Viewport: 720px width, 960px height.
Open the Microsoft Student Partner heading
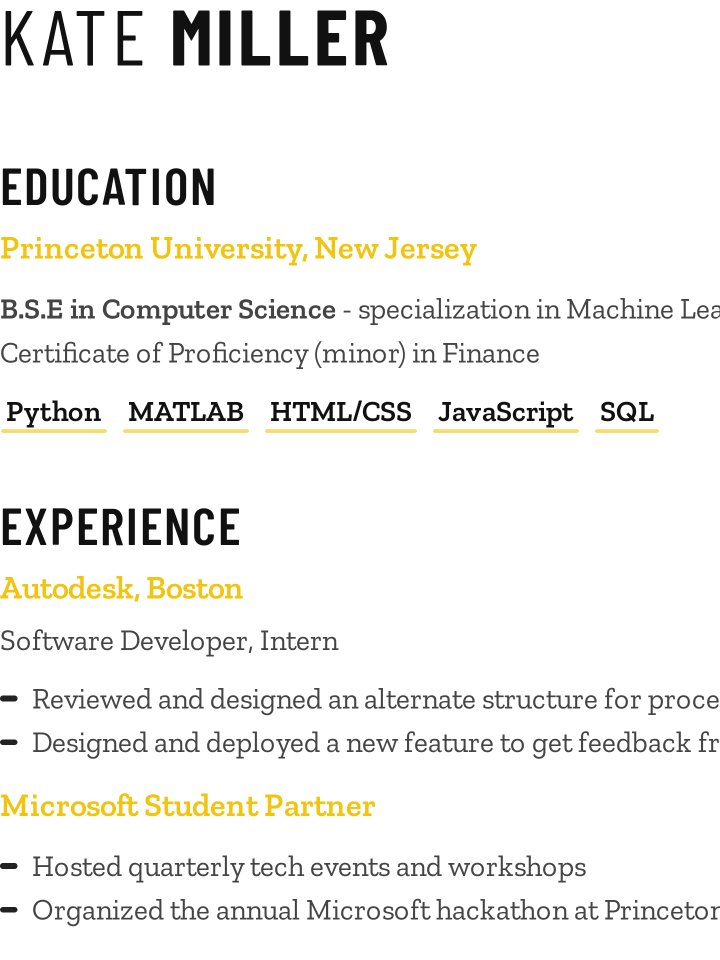(x=187, y=806)
